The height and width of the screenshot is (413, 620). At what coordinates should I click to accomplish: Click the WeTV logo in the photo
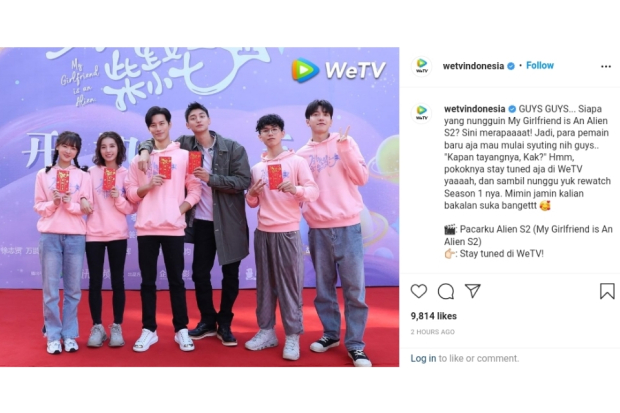(338, 71)
